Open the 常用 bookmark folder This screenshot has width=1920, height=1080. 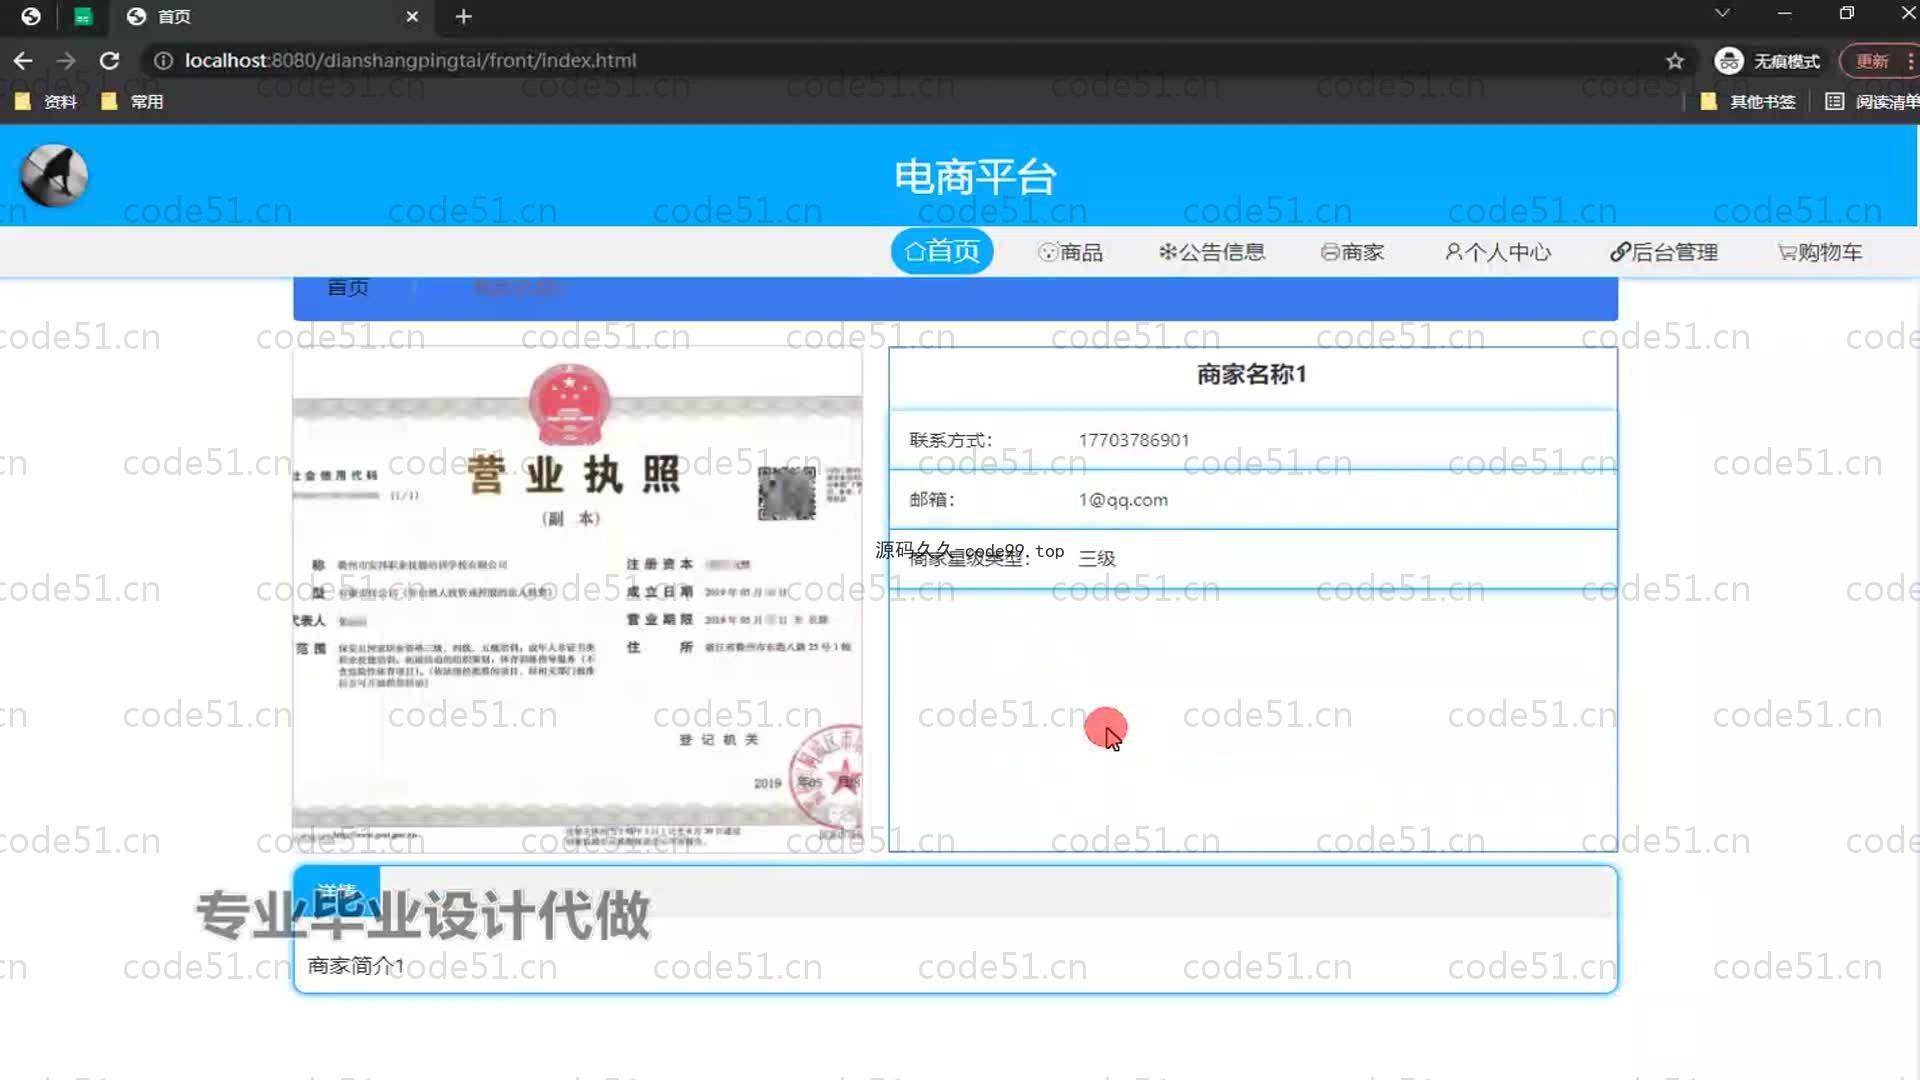132,101
